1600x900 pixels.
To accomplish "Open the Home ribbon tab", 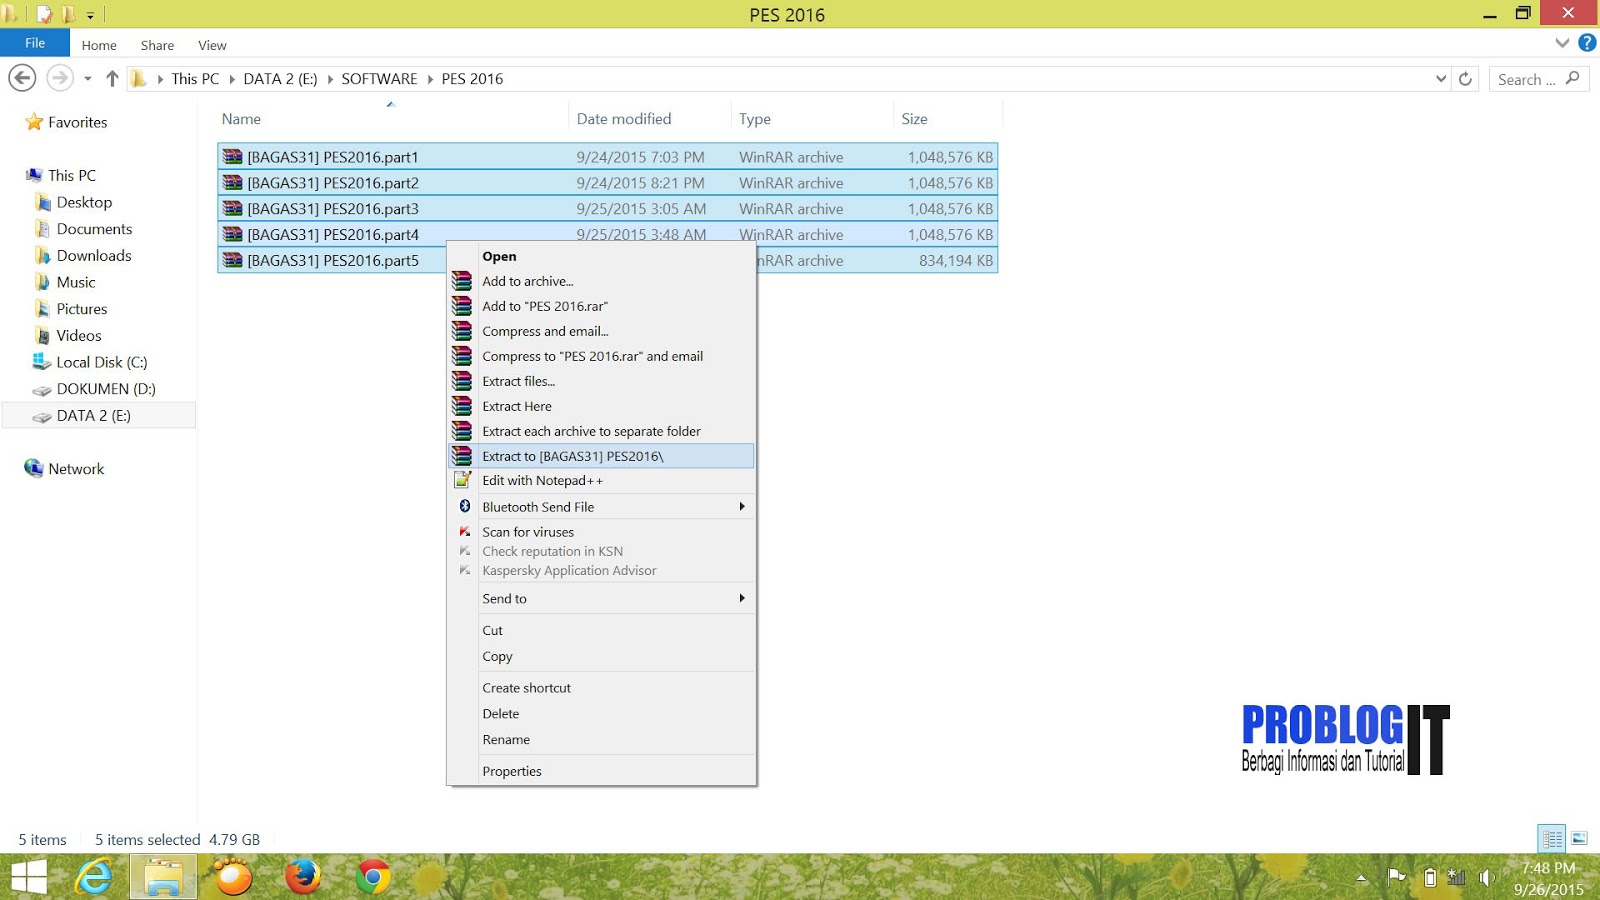I will click(99, 45).
